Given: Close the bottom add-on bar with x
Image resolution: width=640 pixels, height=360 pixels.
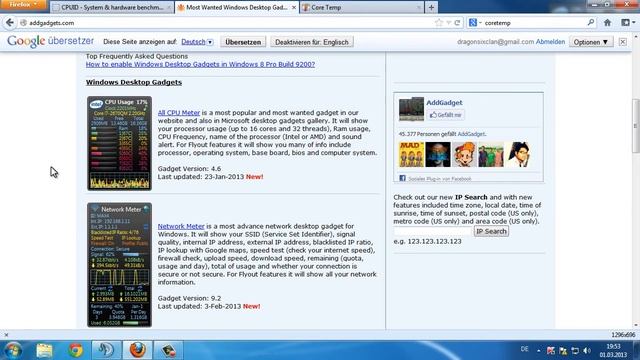Looking at the screenshot, I should coord(6,335).
